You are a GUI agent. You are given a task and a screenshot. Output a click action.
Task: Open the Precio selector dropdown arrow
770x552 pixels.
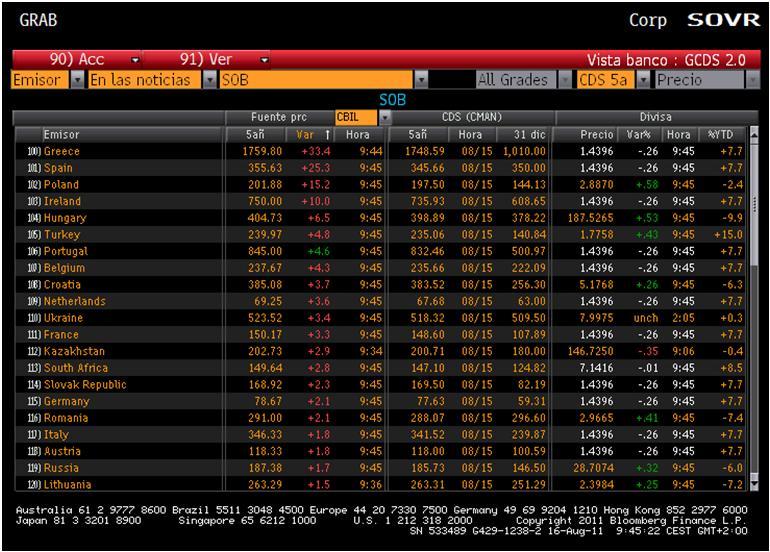click(x=752, y=80)
